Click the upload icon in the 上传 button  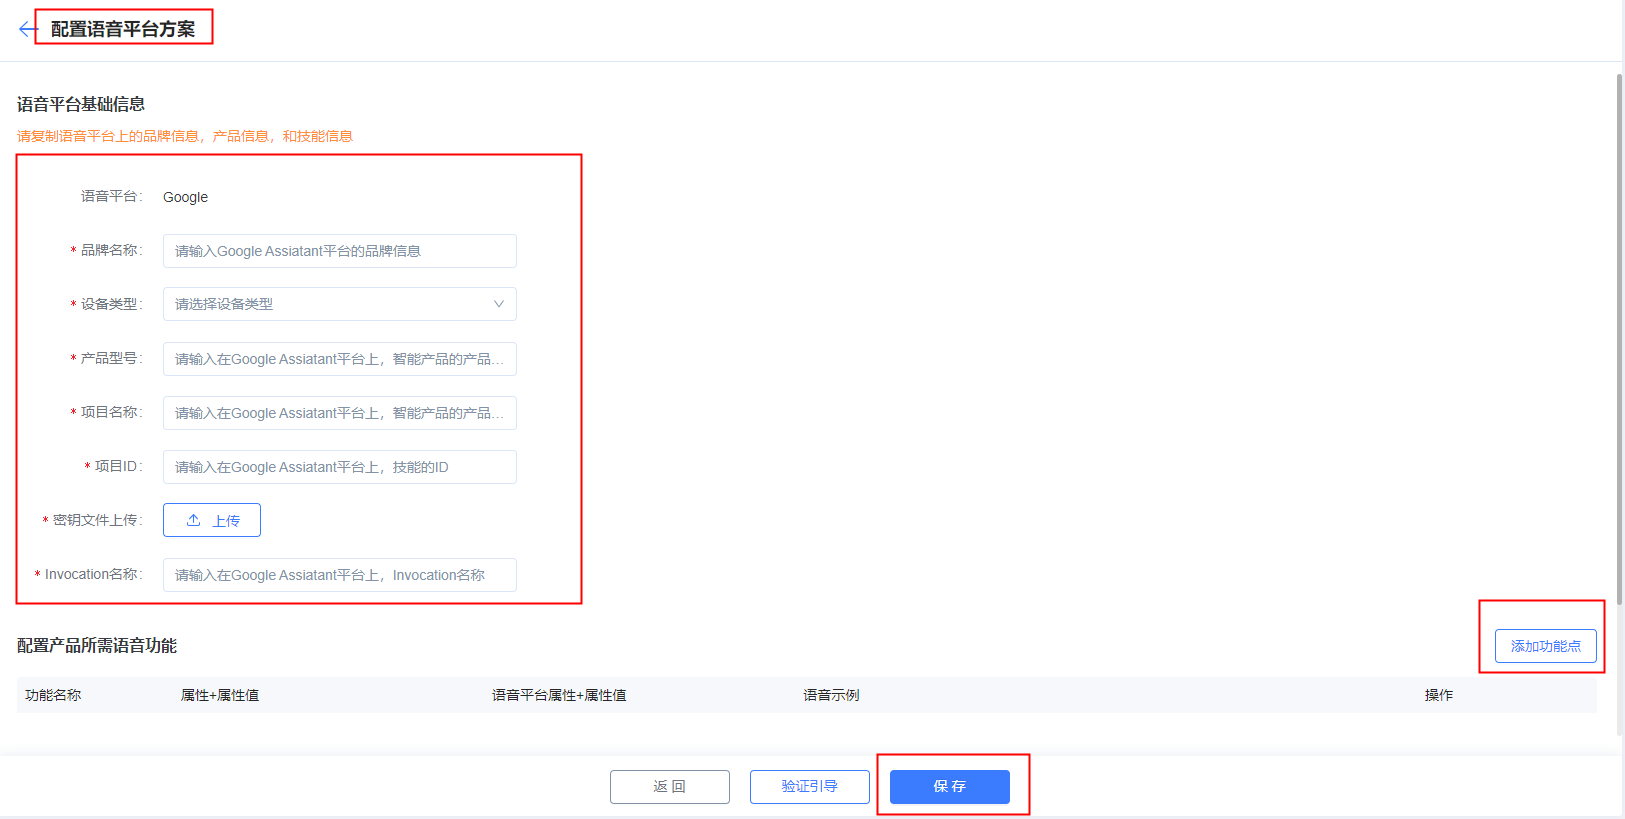pos(194,520)
